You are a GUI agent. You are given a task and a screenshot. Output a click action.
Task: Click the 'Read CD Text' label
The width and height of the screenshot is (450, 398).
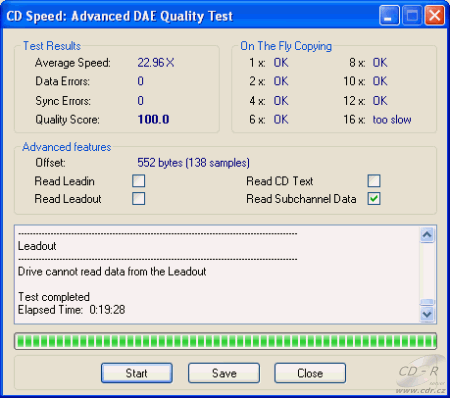tap(280, 181)
